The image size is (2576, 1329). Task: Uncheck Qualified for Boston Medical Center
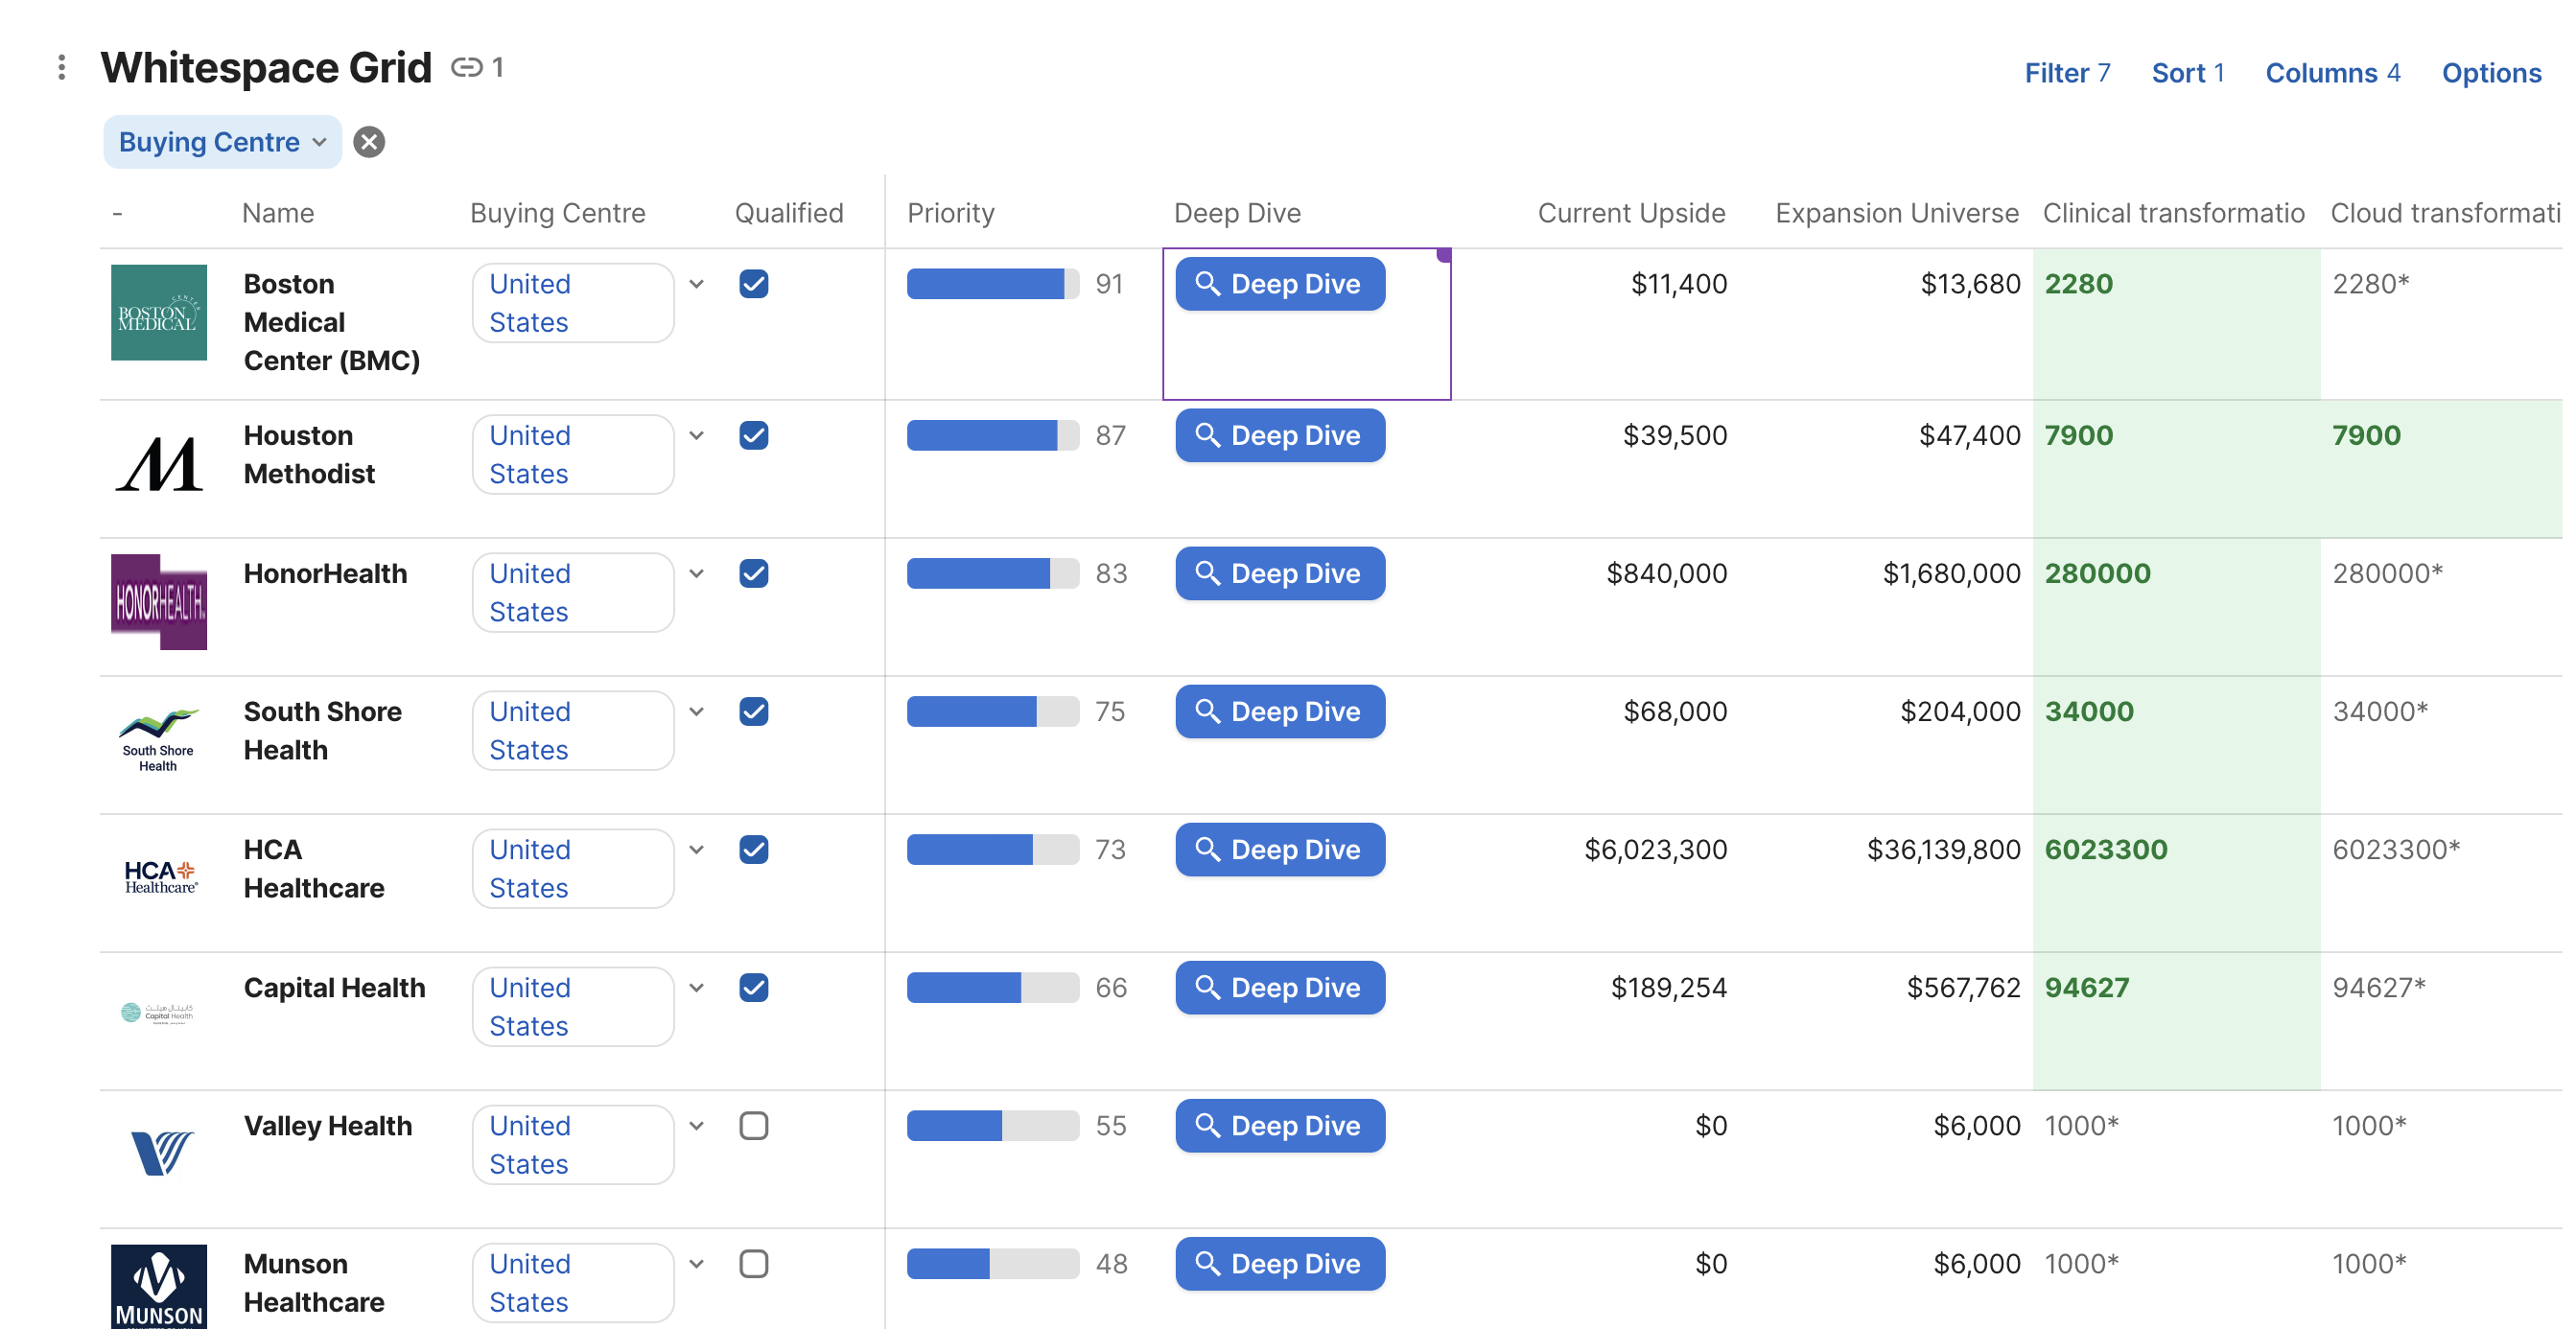pos(753,284)
